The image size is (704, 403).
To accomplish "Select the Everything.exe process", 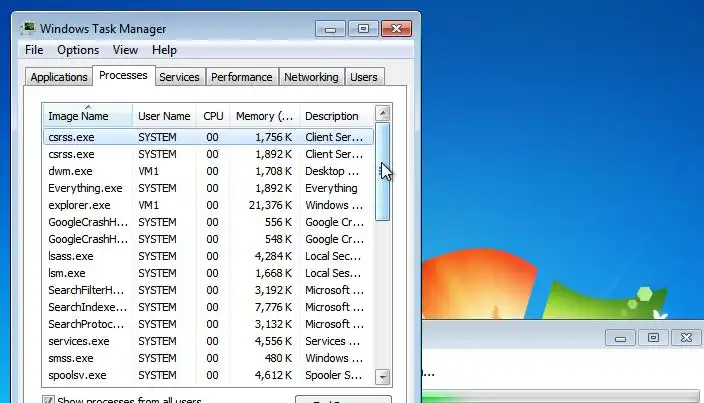I will pos(208,188).
